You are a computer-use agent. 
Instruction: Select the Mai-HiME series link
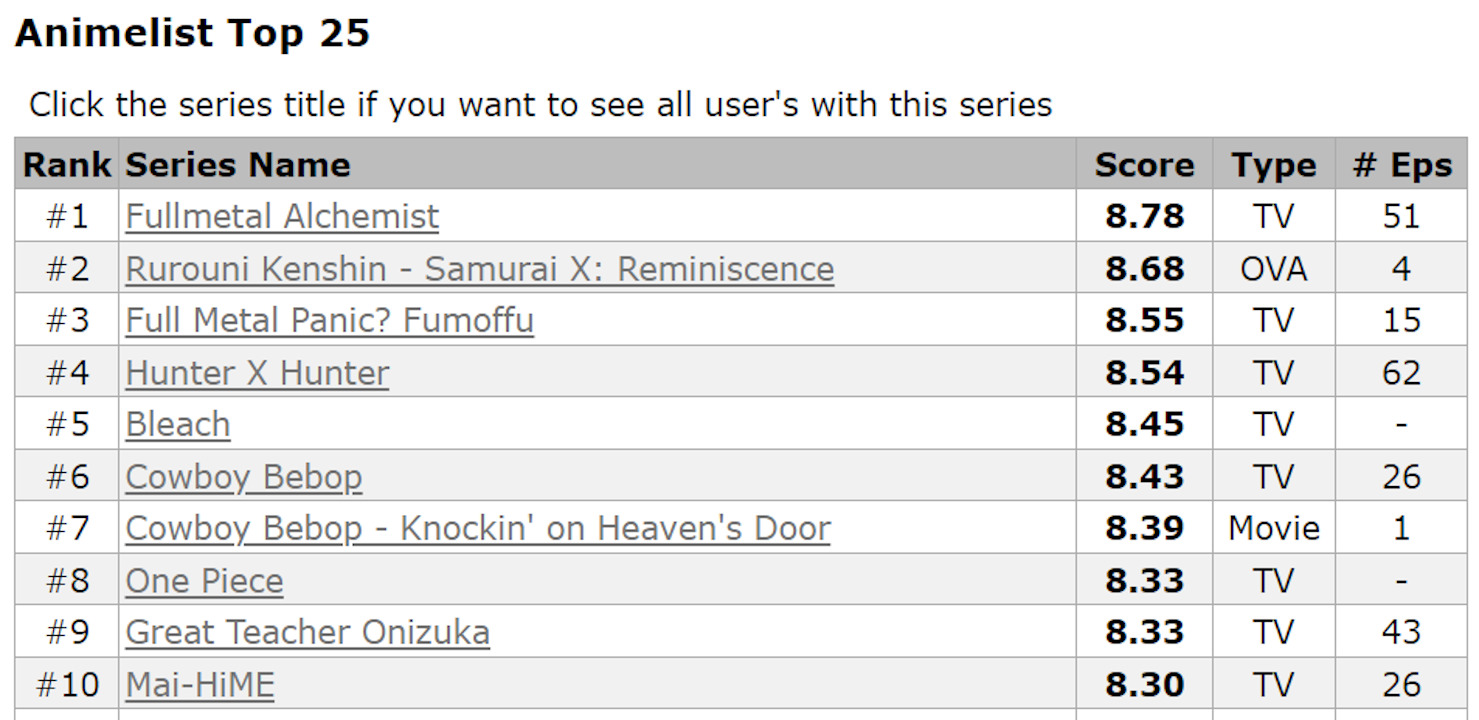200,685
